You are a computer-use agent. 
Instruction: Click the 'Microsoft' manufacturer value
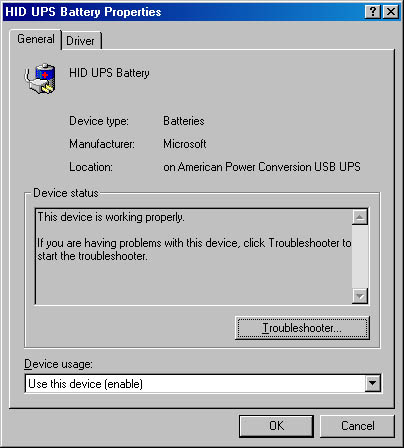tap(185, 144)
